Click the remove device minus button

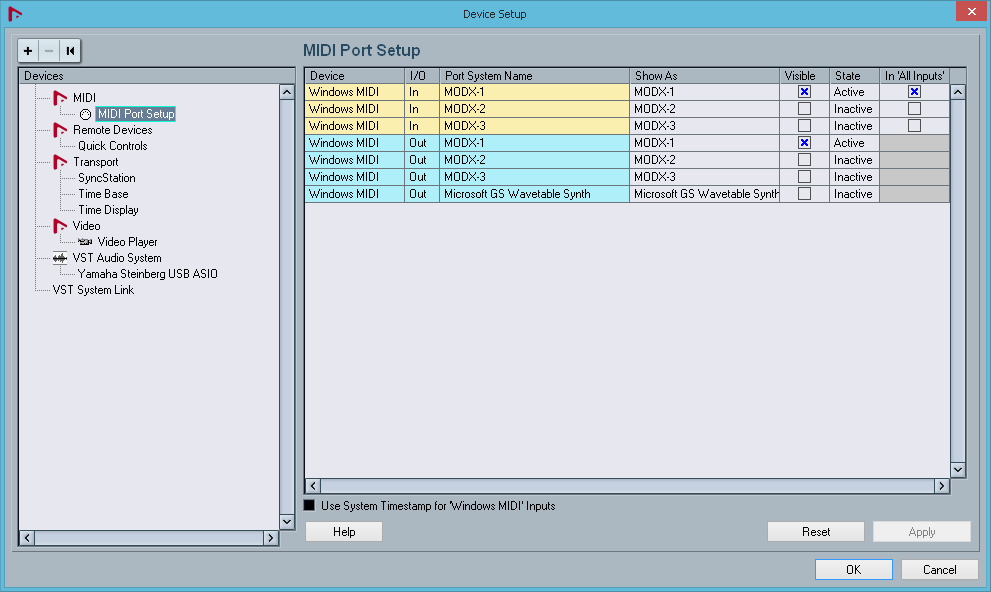pyautogui.click(x=49, y=51)
